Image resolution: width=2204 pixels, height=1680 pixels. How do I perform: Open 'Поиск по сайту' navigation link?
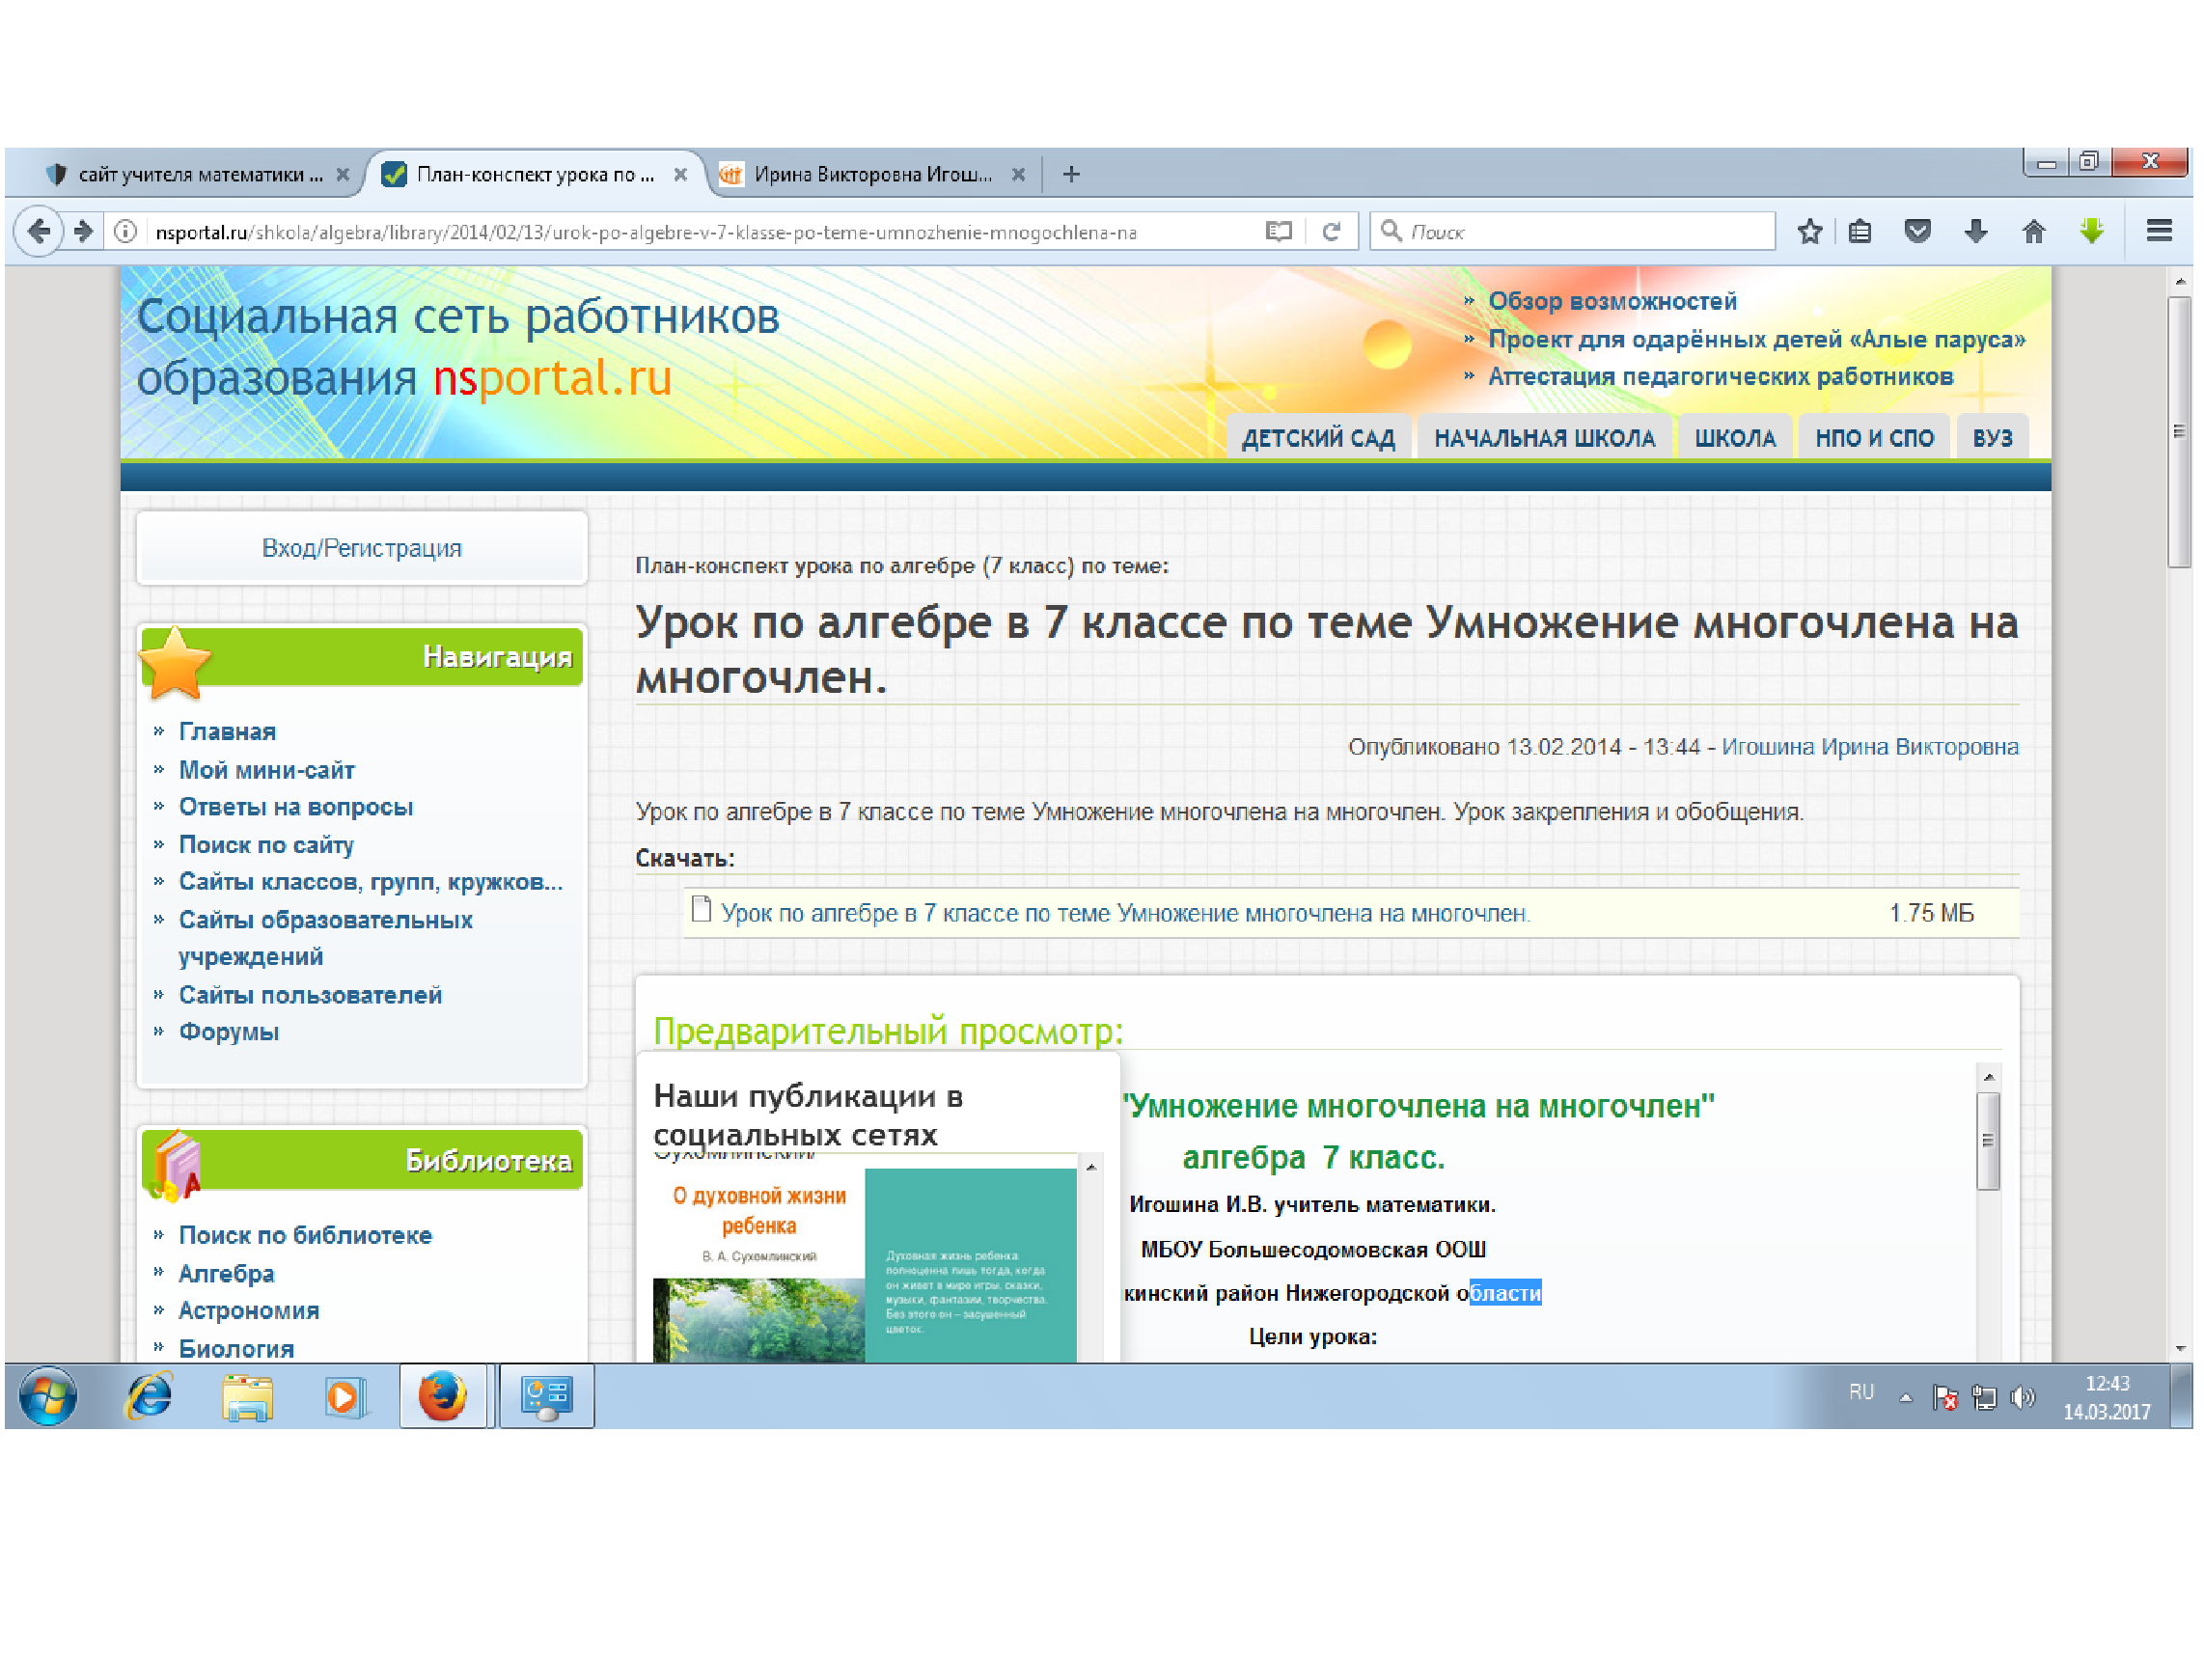(266, 845)
